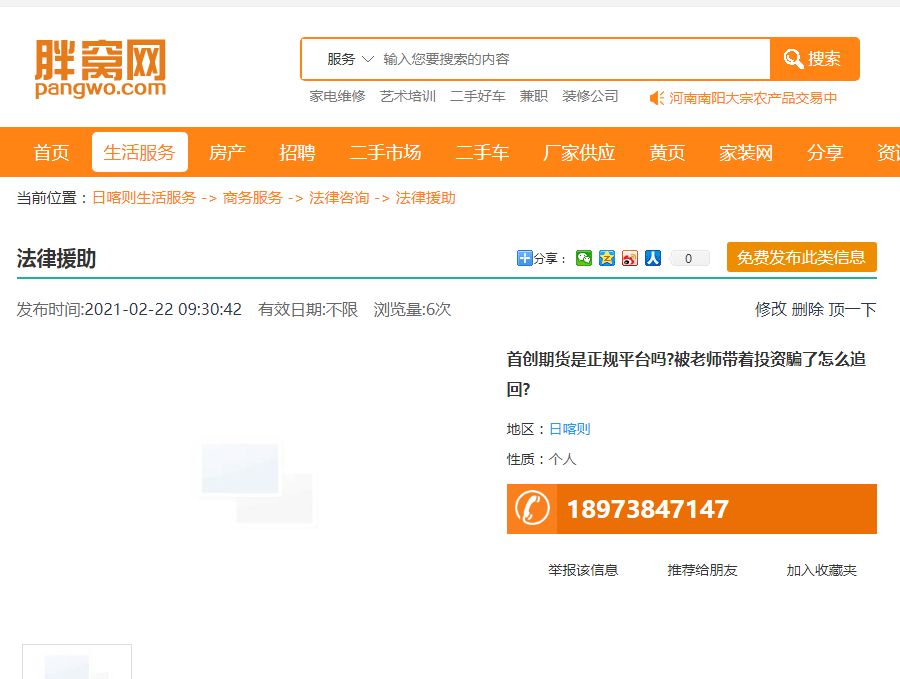Share via the yellow star Qzone icon
900x679 pixels.
607,258
